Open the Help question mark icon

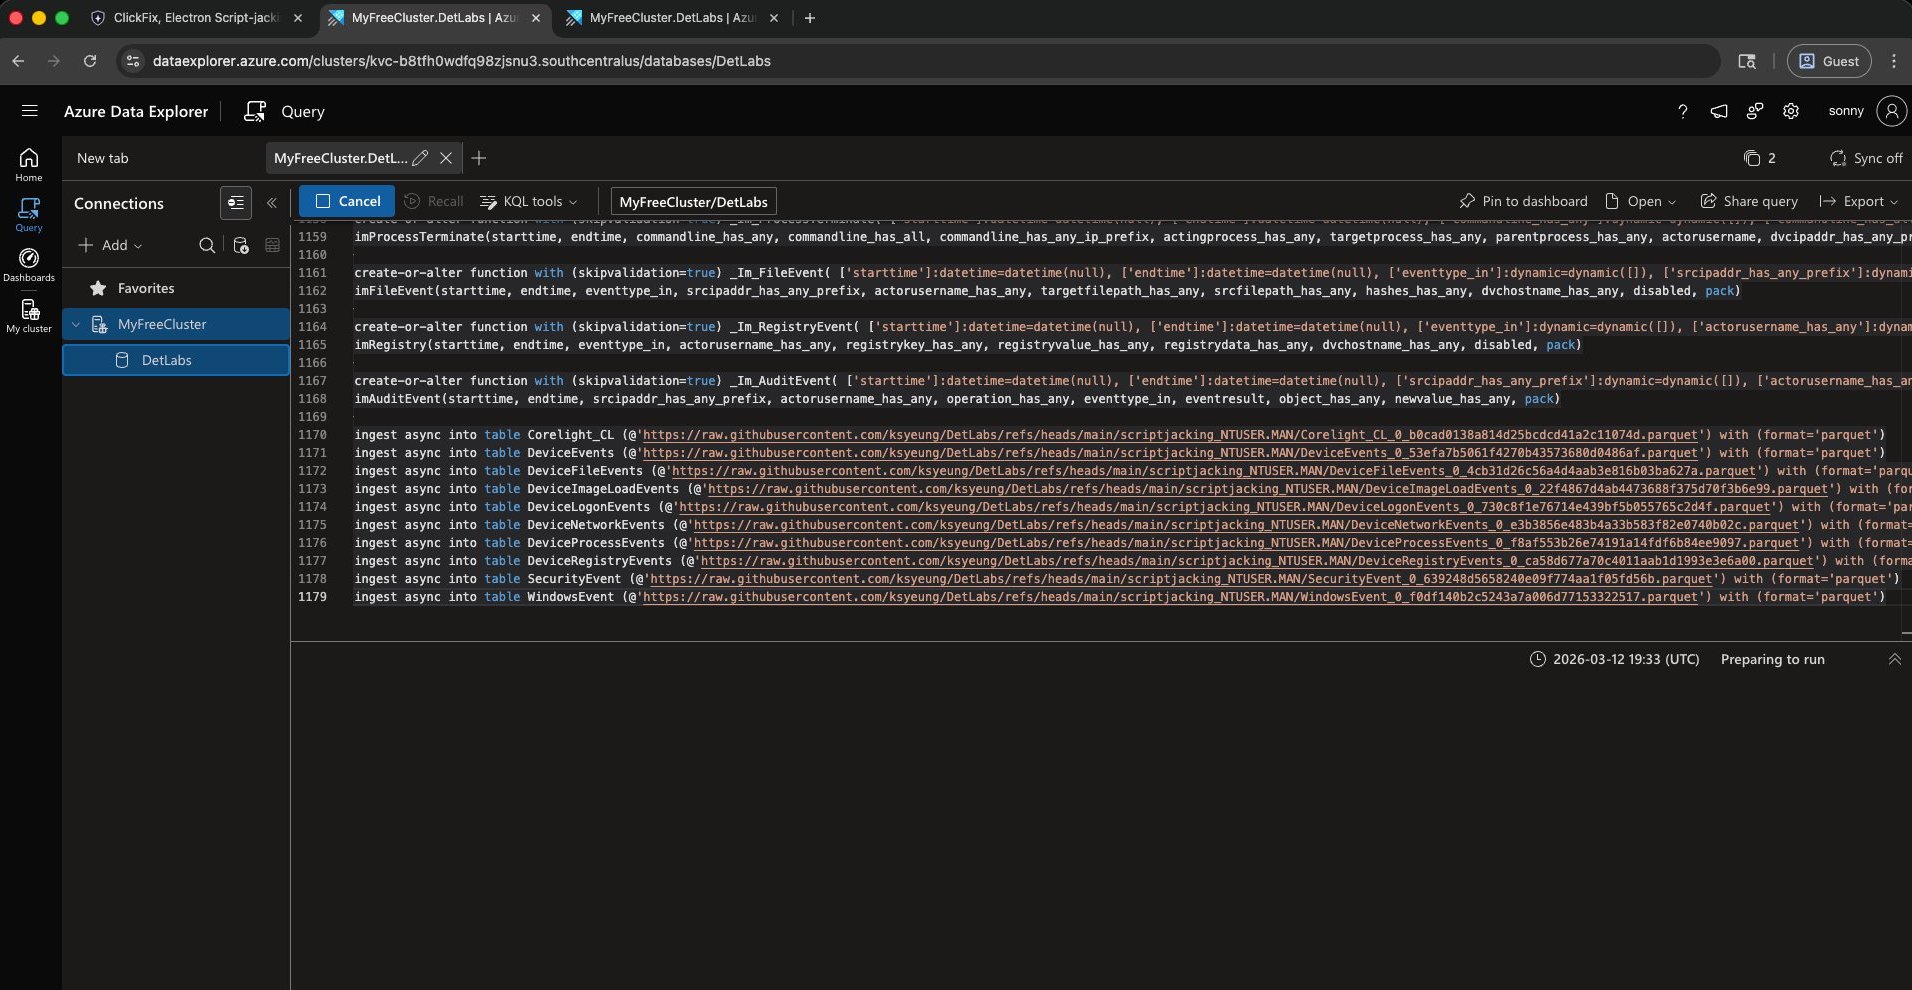(x=1683, y=111)
